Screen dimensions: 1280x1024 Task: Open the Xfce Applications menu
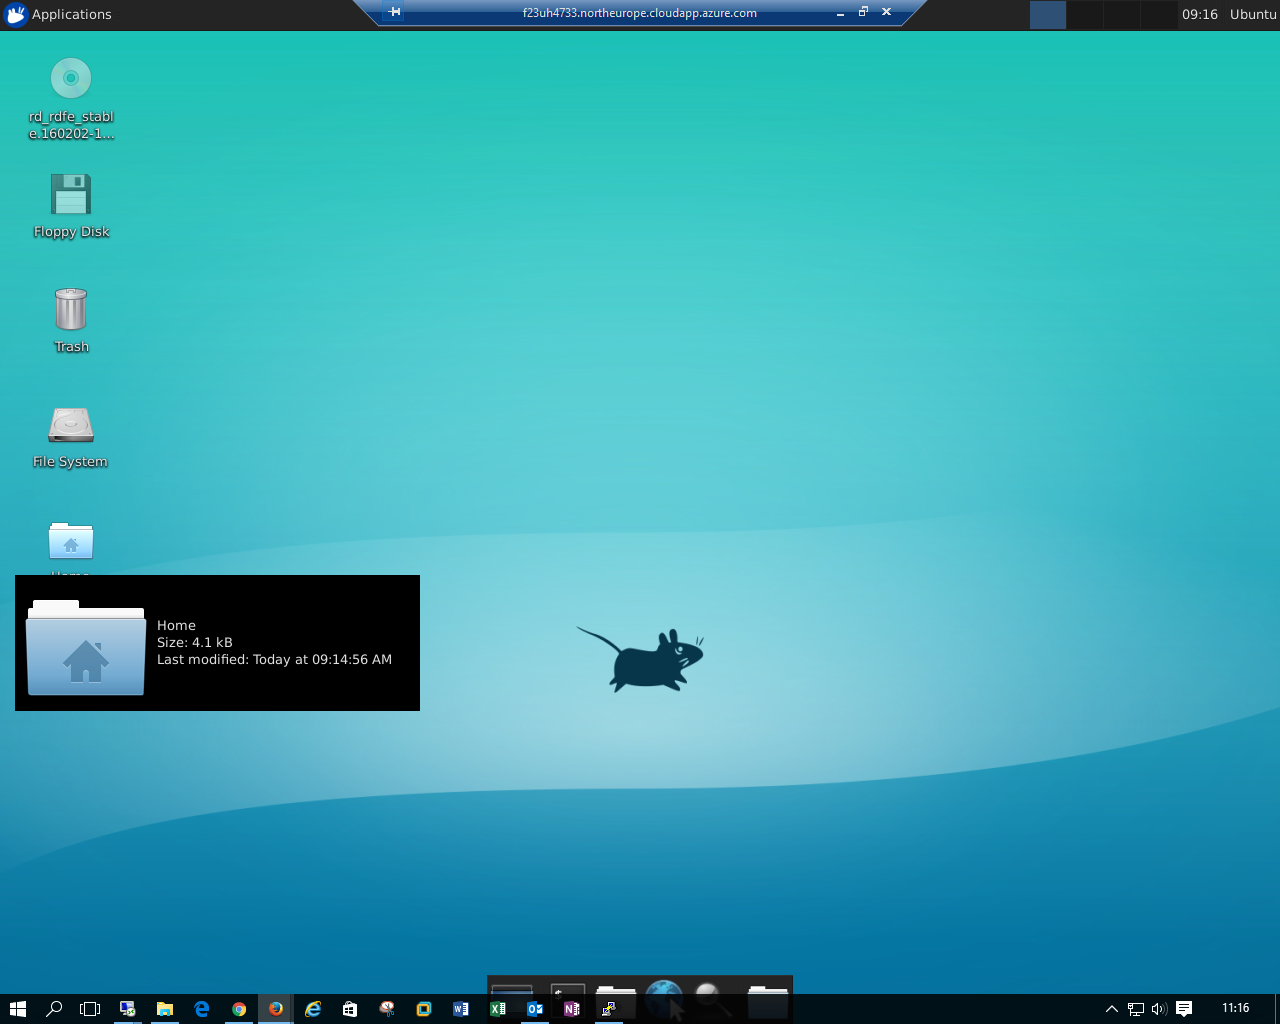(x=58, y=14)
